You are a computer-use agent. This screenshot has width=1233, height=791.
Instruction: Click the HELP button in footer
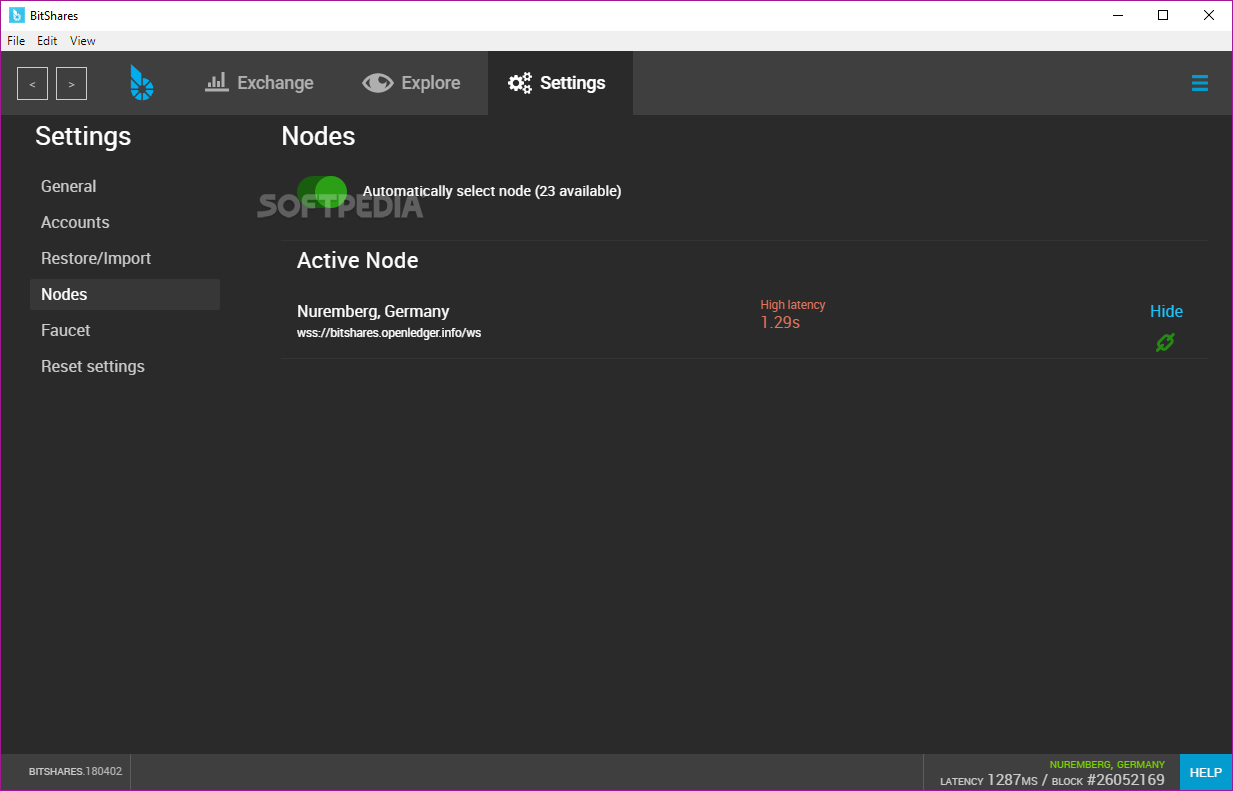point(1206,772)
